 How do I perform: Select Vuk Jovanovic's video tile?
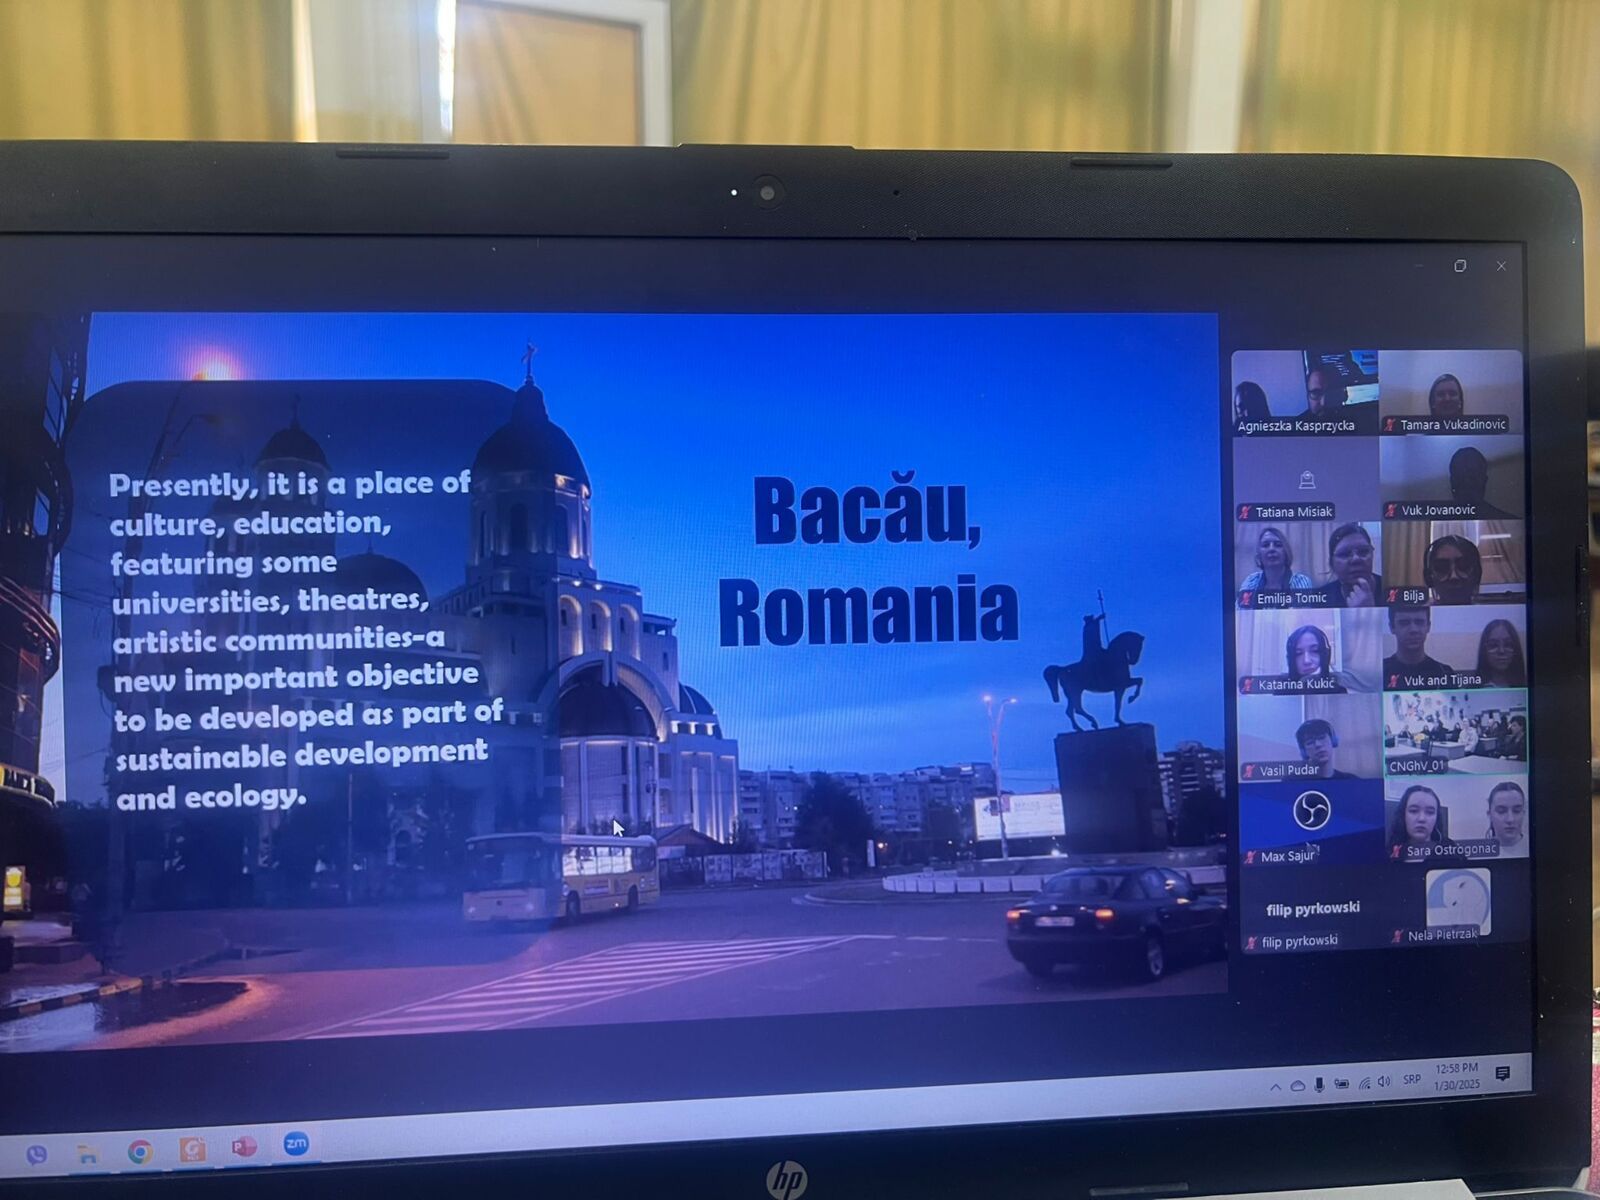1452,478
